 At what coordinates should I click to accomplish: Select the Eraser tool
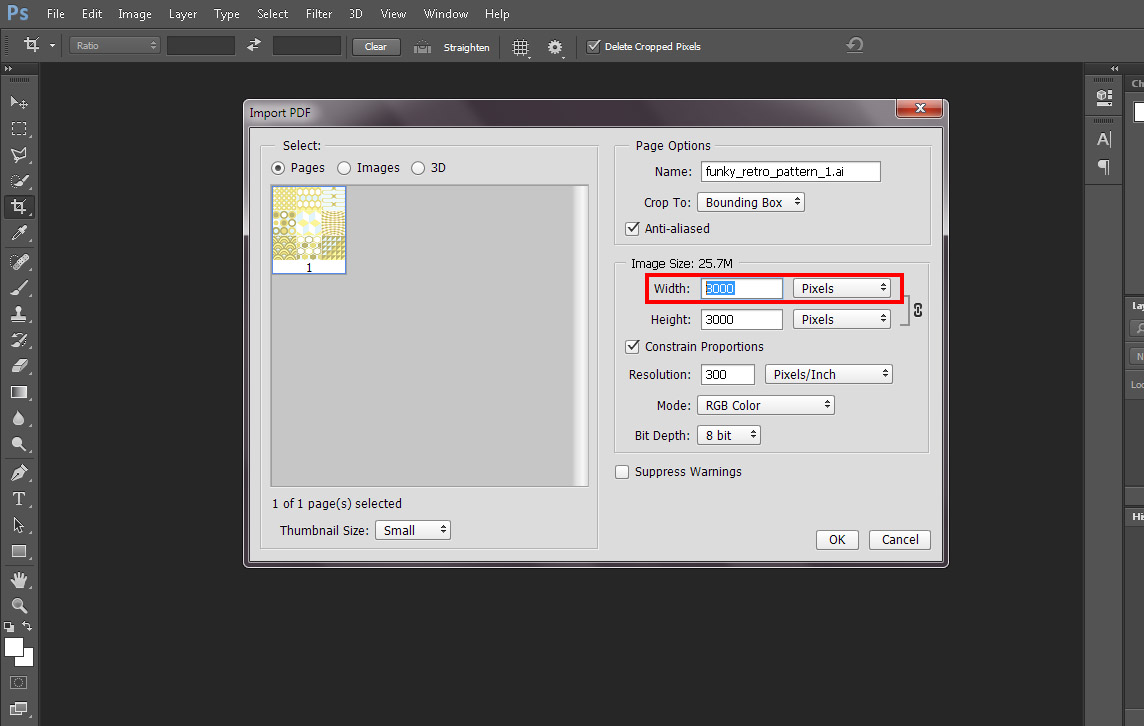click(x=19, y=366)
